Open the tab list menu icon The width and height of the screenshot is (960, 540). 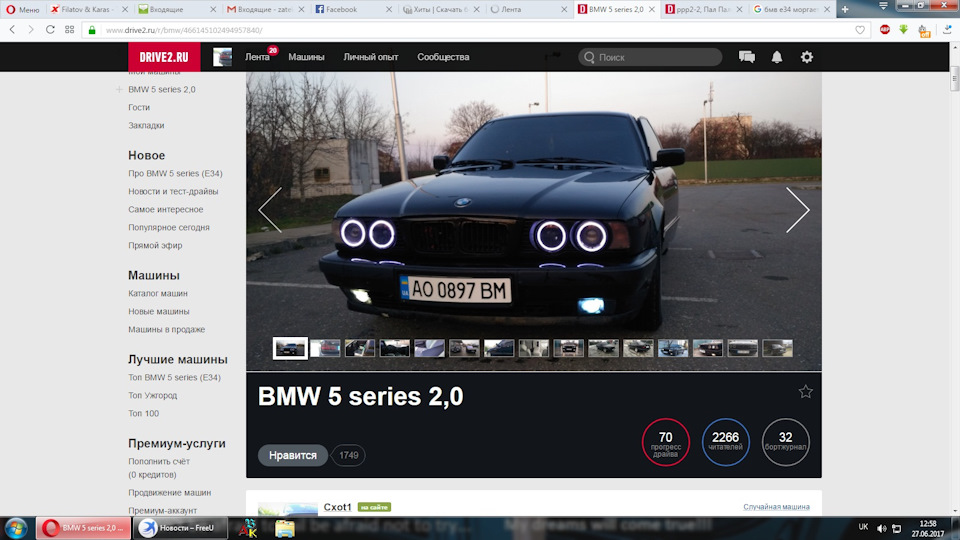tap(883, 6)
